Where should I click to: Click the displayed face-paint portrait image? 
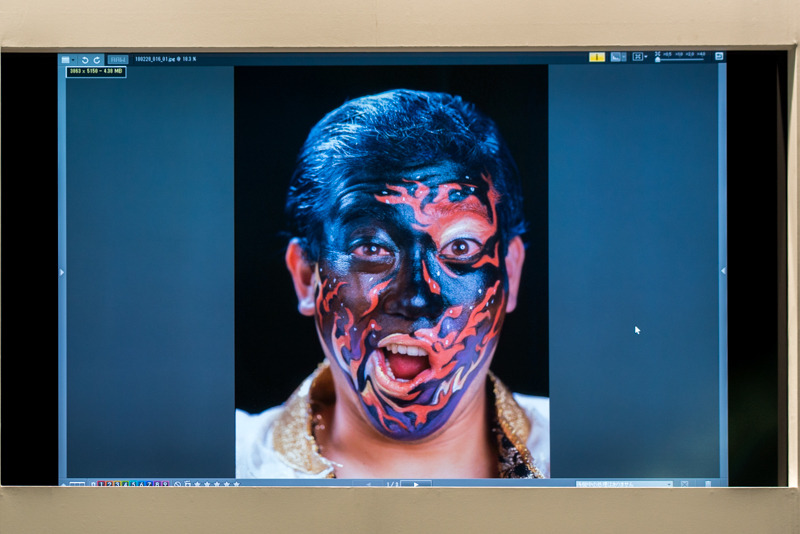392,272
